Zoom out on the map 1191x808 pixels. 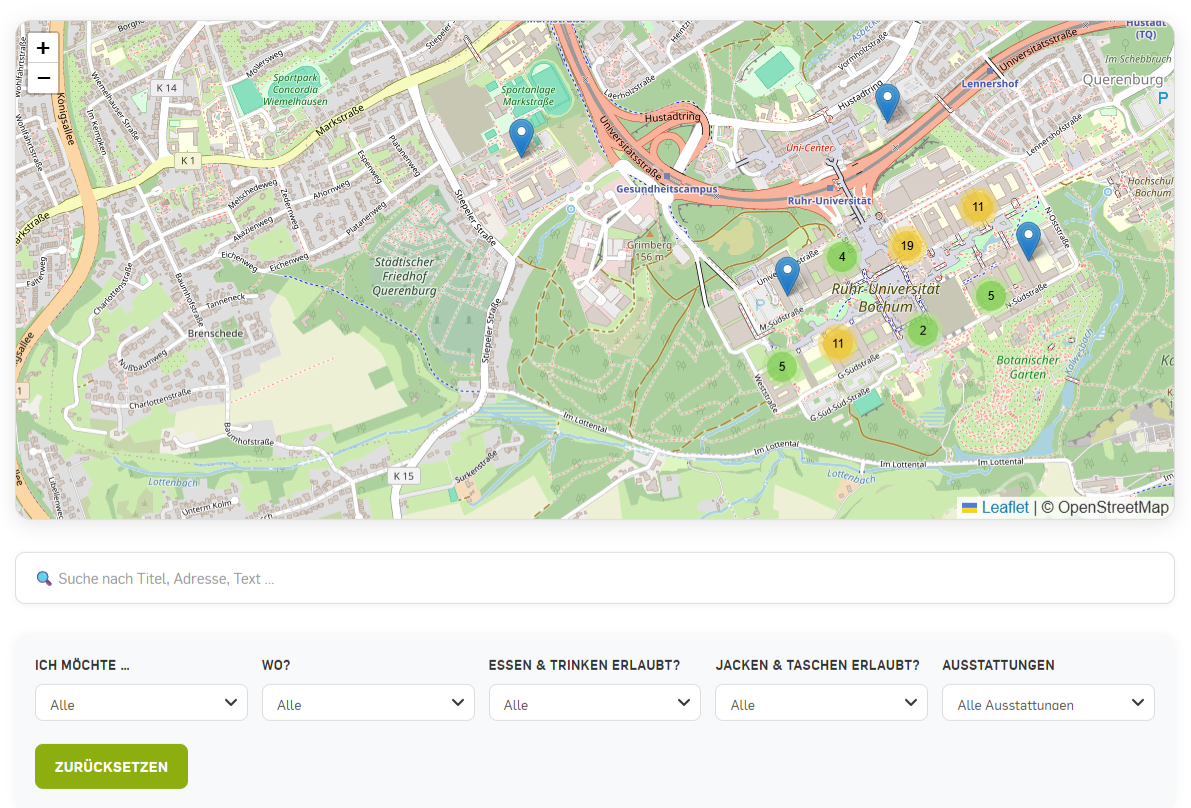coord(43,78)
